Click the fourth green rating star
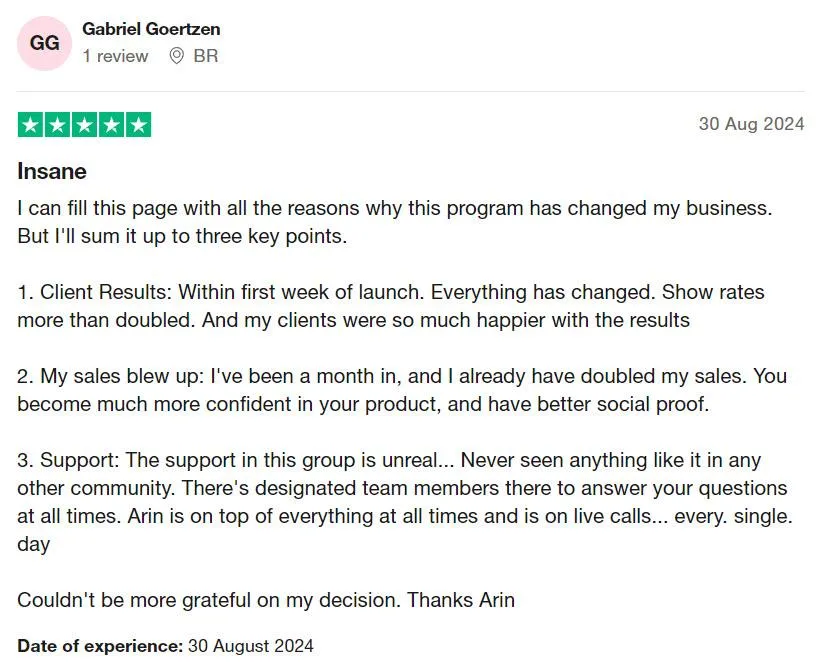Screen dimensions: 820x667 pyautogui.click(x=111, y=125)
